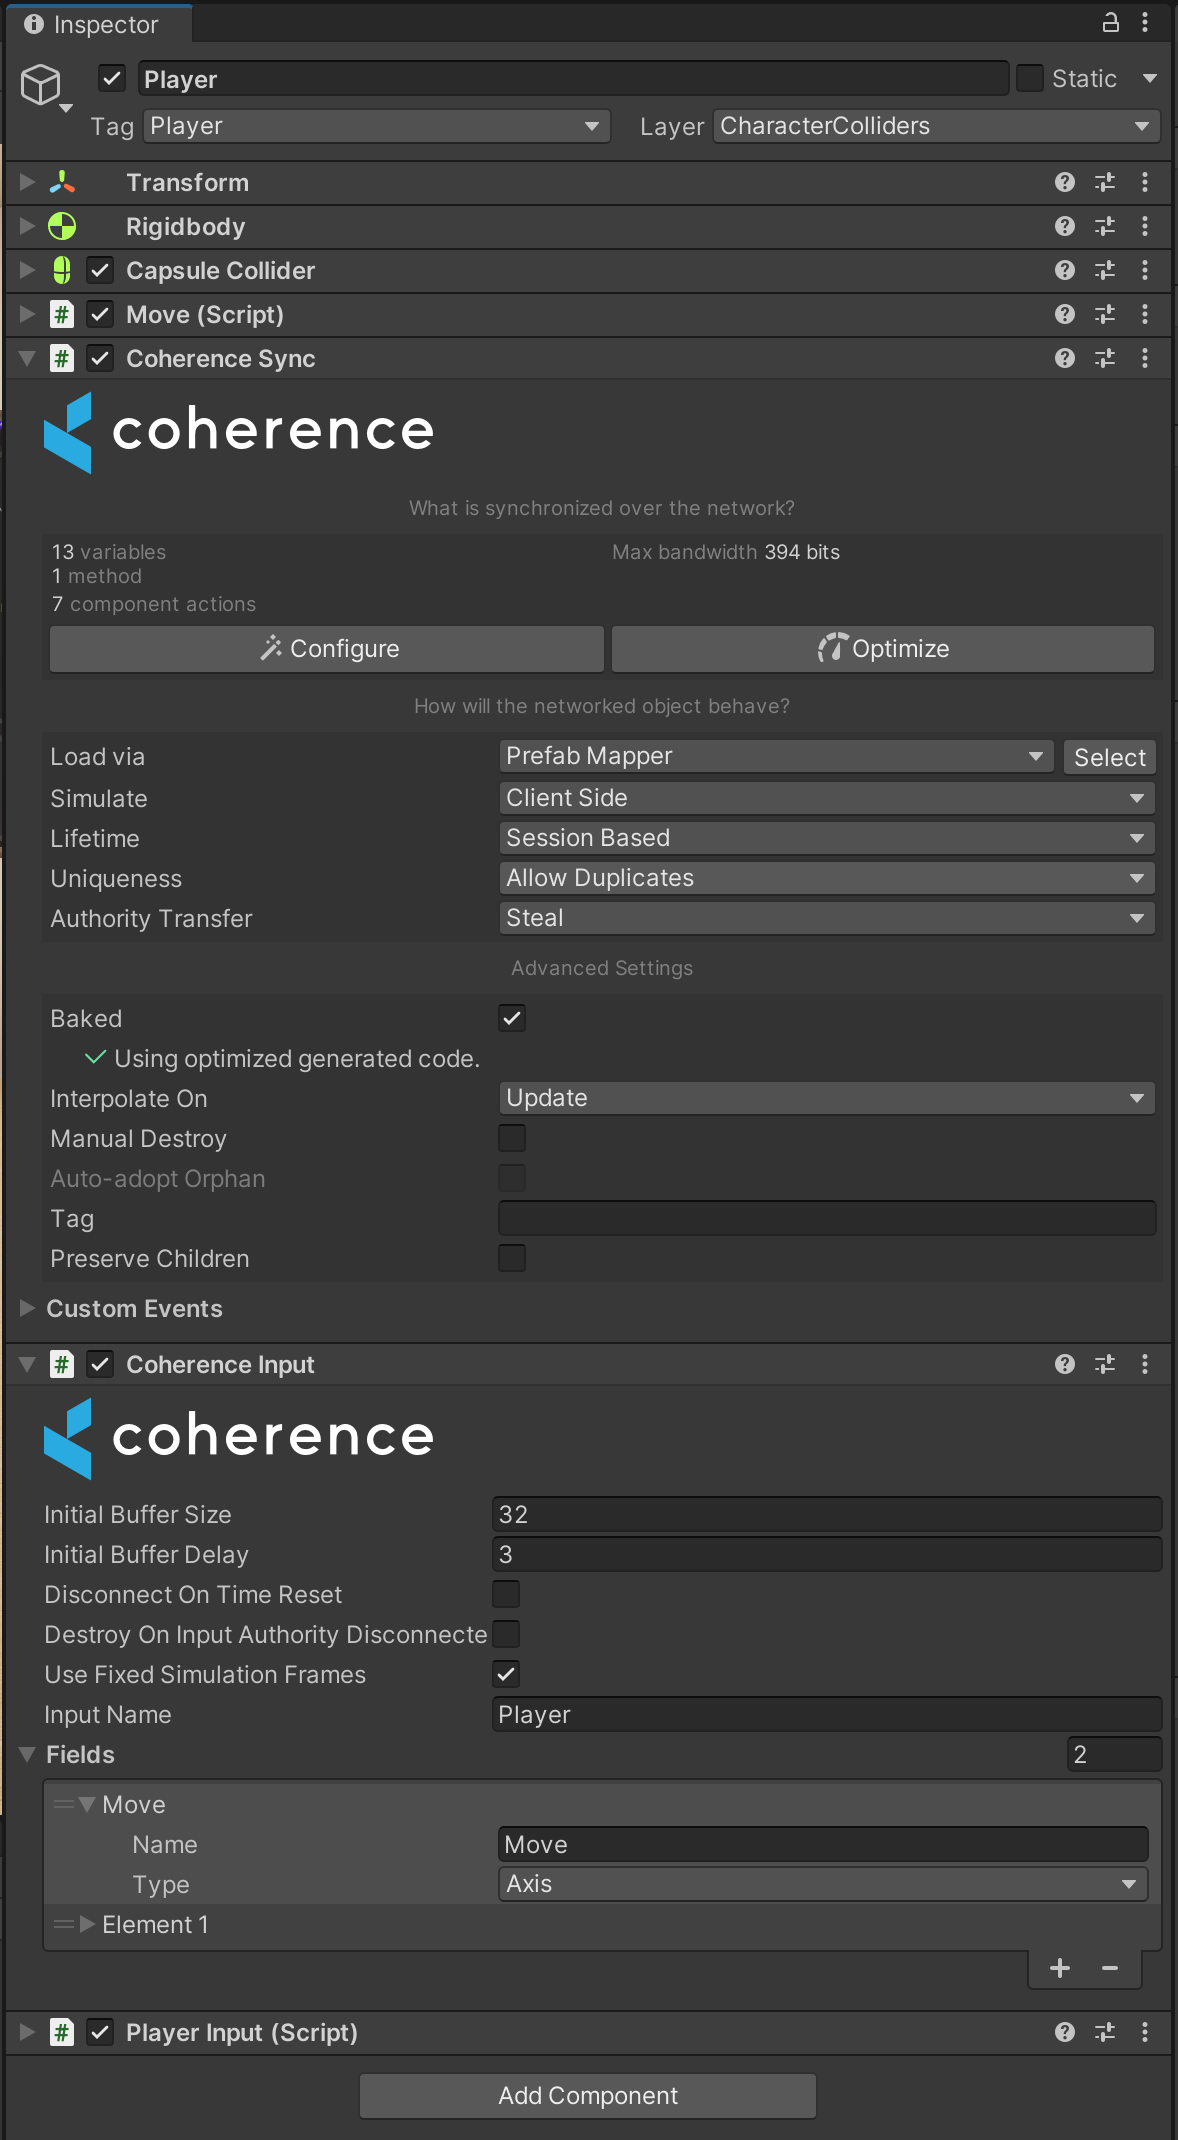Open the Authority Transfer dropdown

point(826,918)
